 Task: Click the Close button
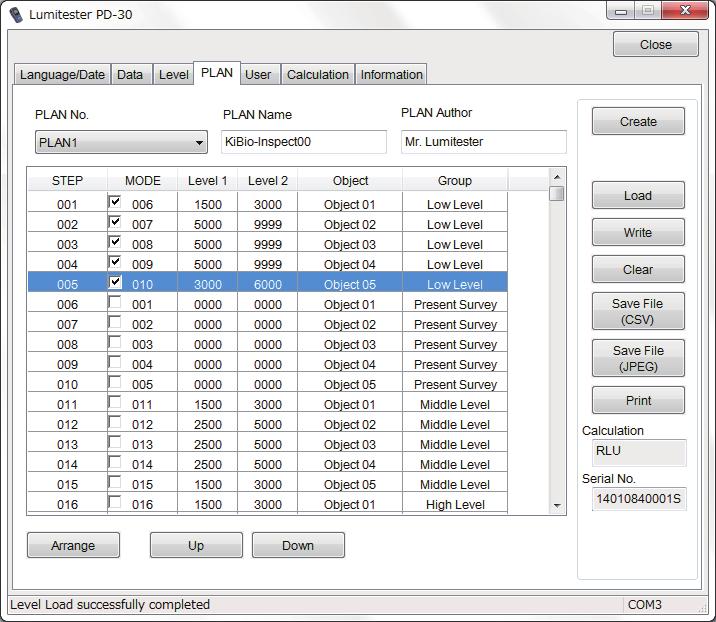point(656,44)
